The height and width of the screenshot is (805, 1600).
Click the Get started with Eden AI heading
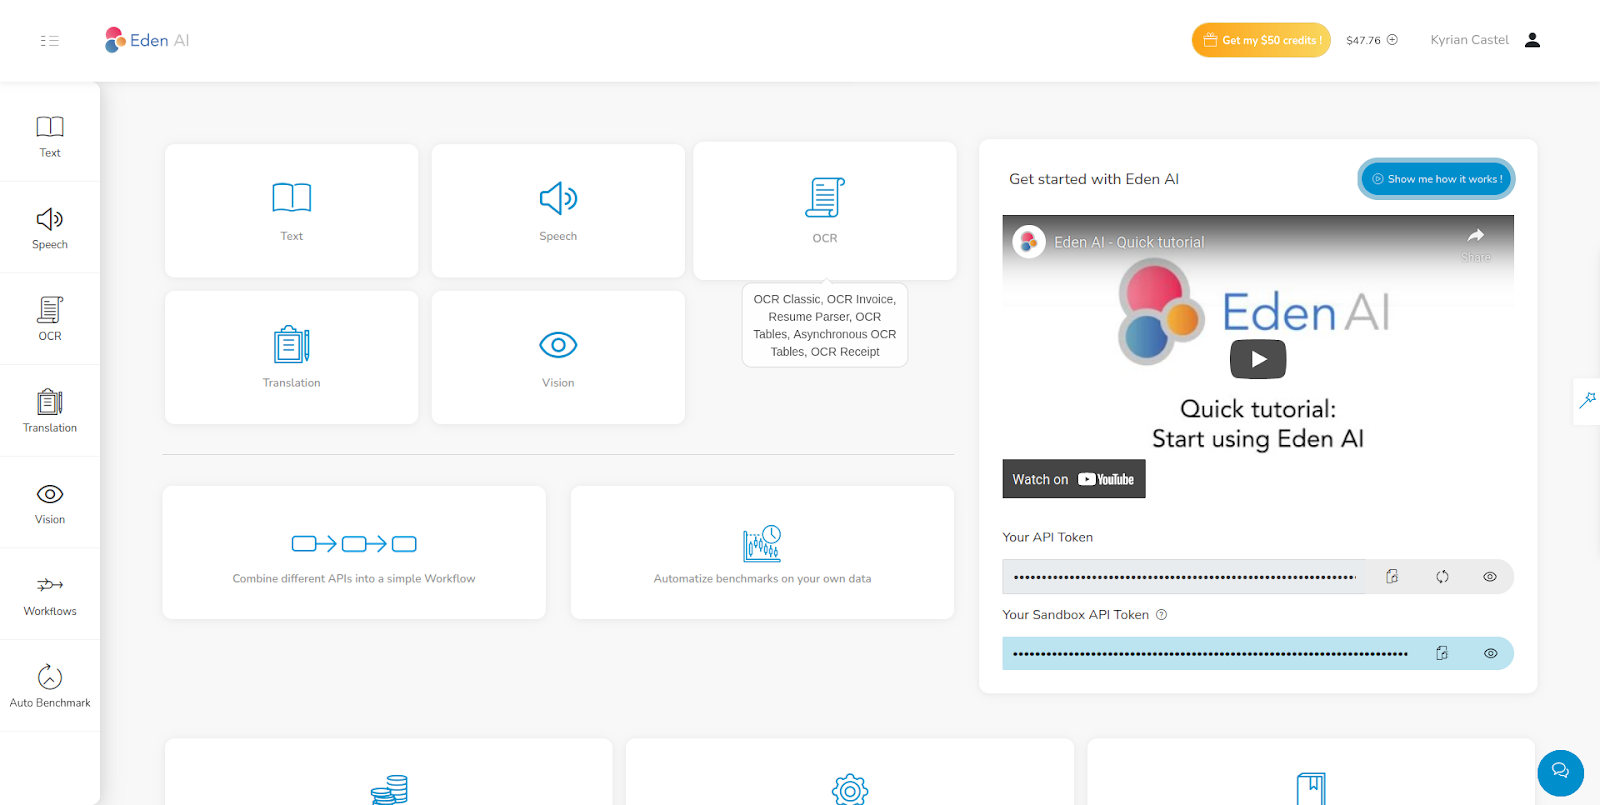pyautogui.click(x=1094, y=179)
